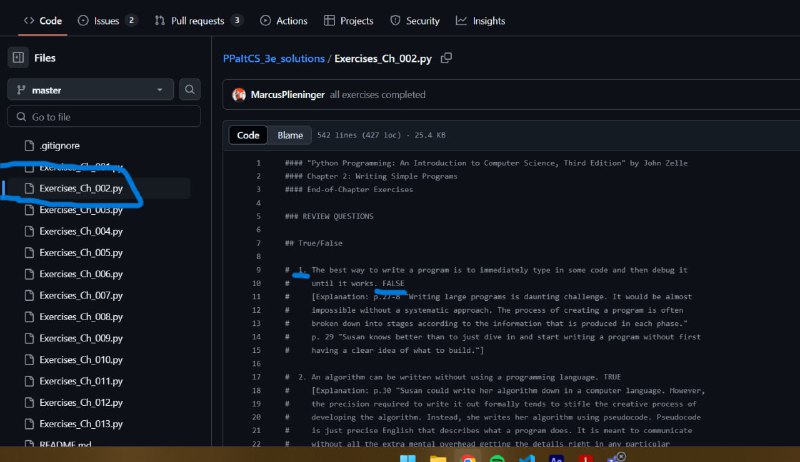Screen dimensions: 800x462
Task: Switch to the Blame view
Action: pyautogui.click(x=290, y=135)
